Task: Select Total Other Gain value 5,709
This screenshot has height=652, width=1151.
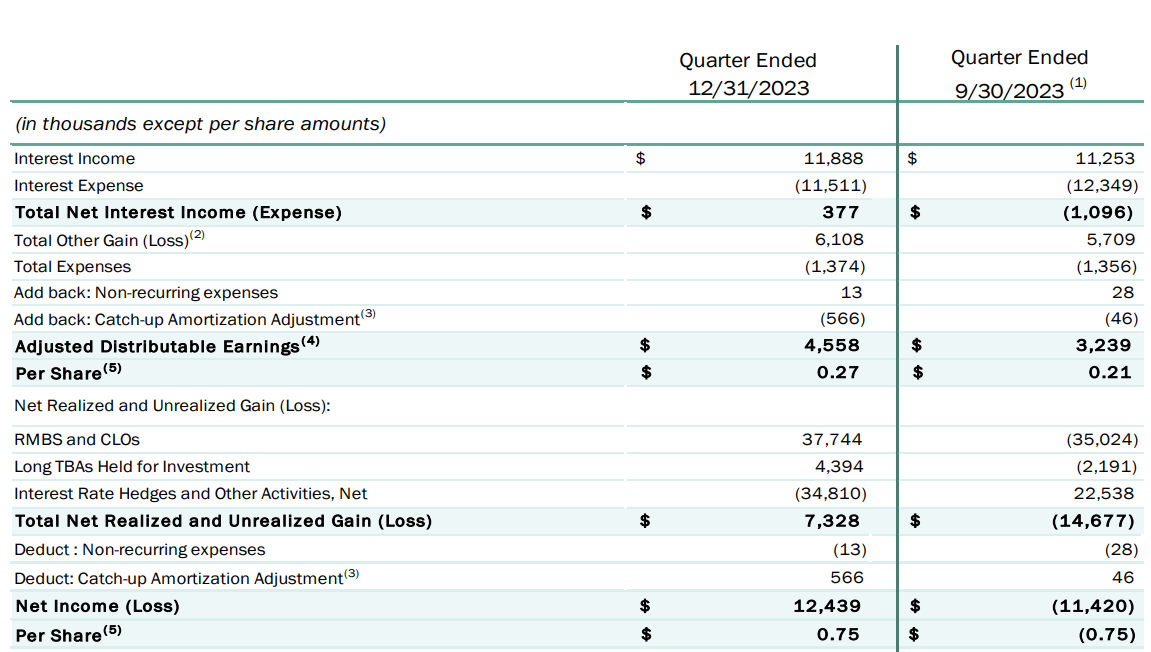Action: (1111, 239)
